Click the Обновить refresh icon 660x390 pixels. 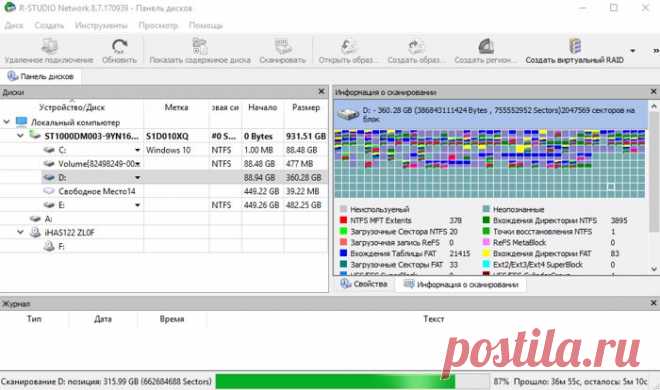120,46
